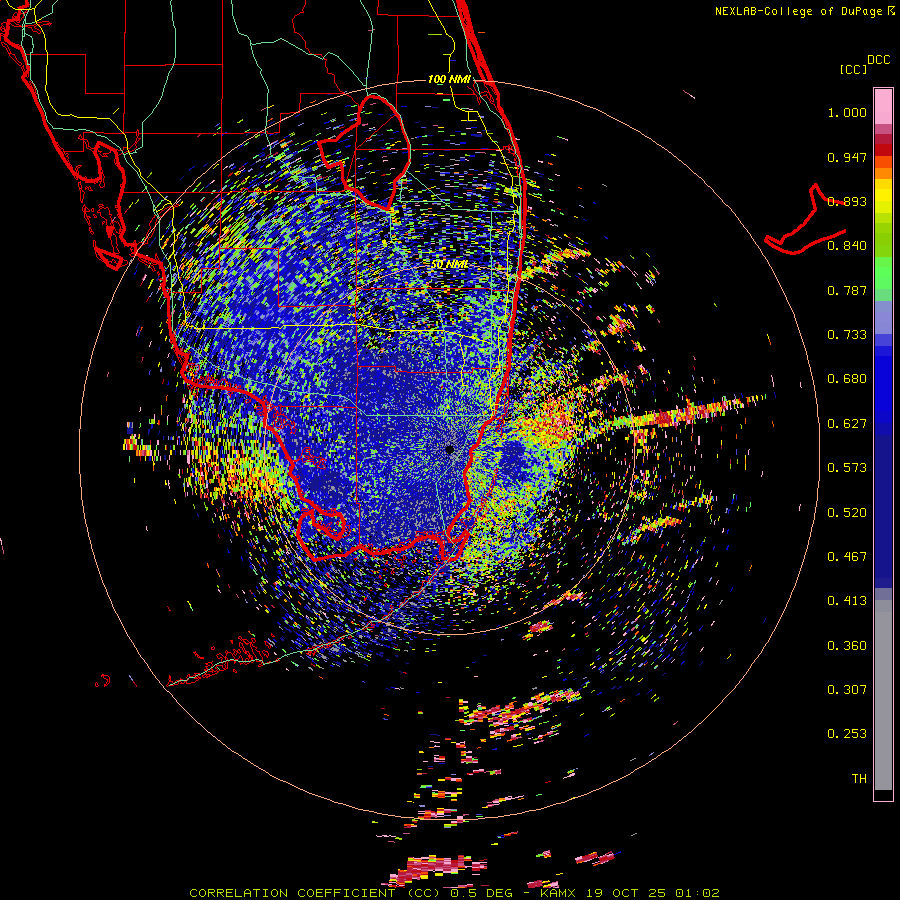The width and height of the screenshot is (900, 900).
Task: Click the 0.467 scale label
Action: [x=847, y=557]
